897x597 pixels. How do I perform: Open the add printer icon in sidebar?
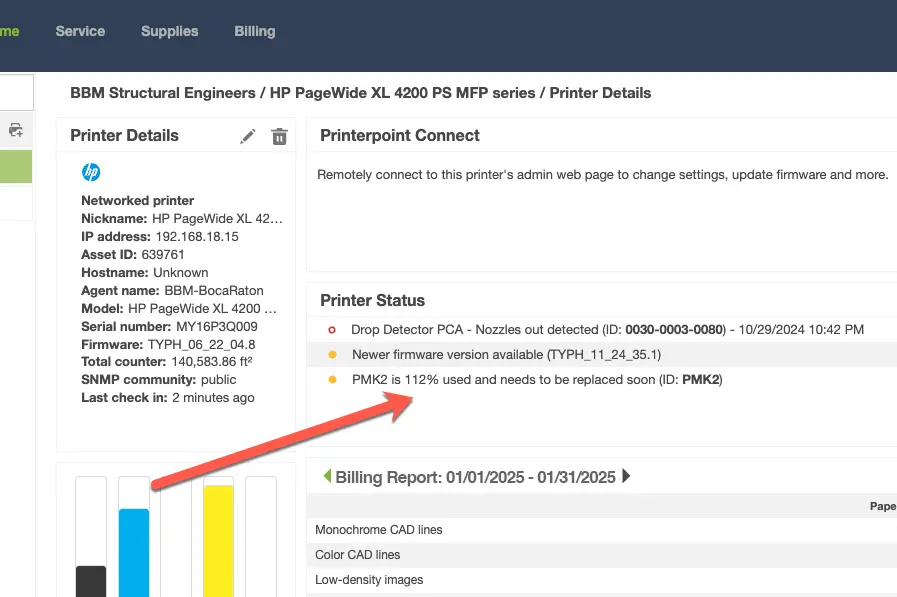(15, 129)
